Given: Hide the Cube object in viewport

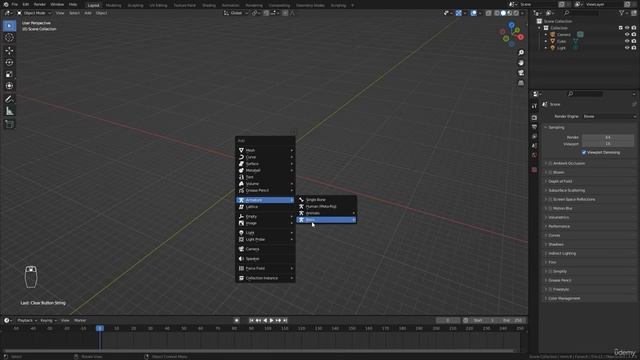Looking at the screenshot, I should (627, 41).
